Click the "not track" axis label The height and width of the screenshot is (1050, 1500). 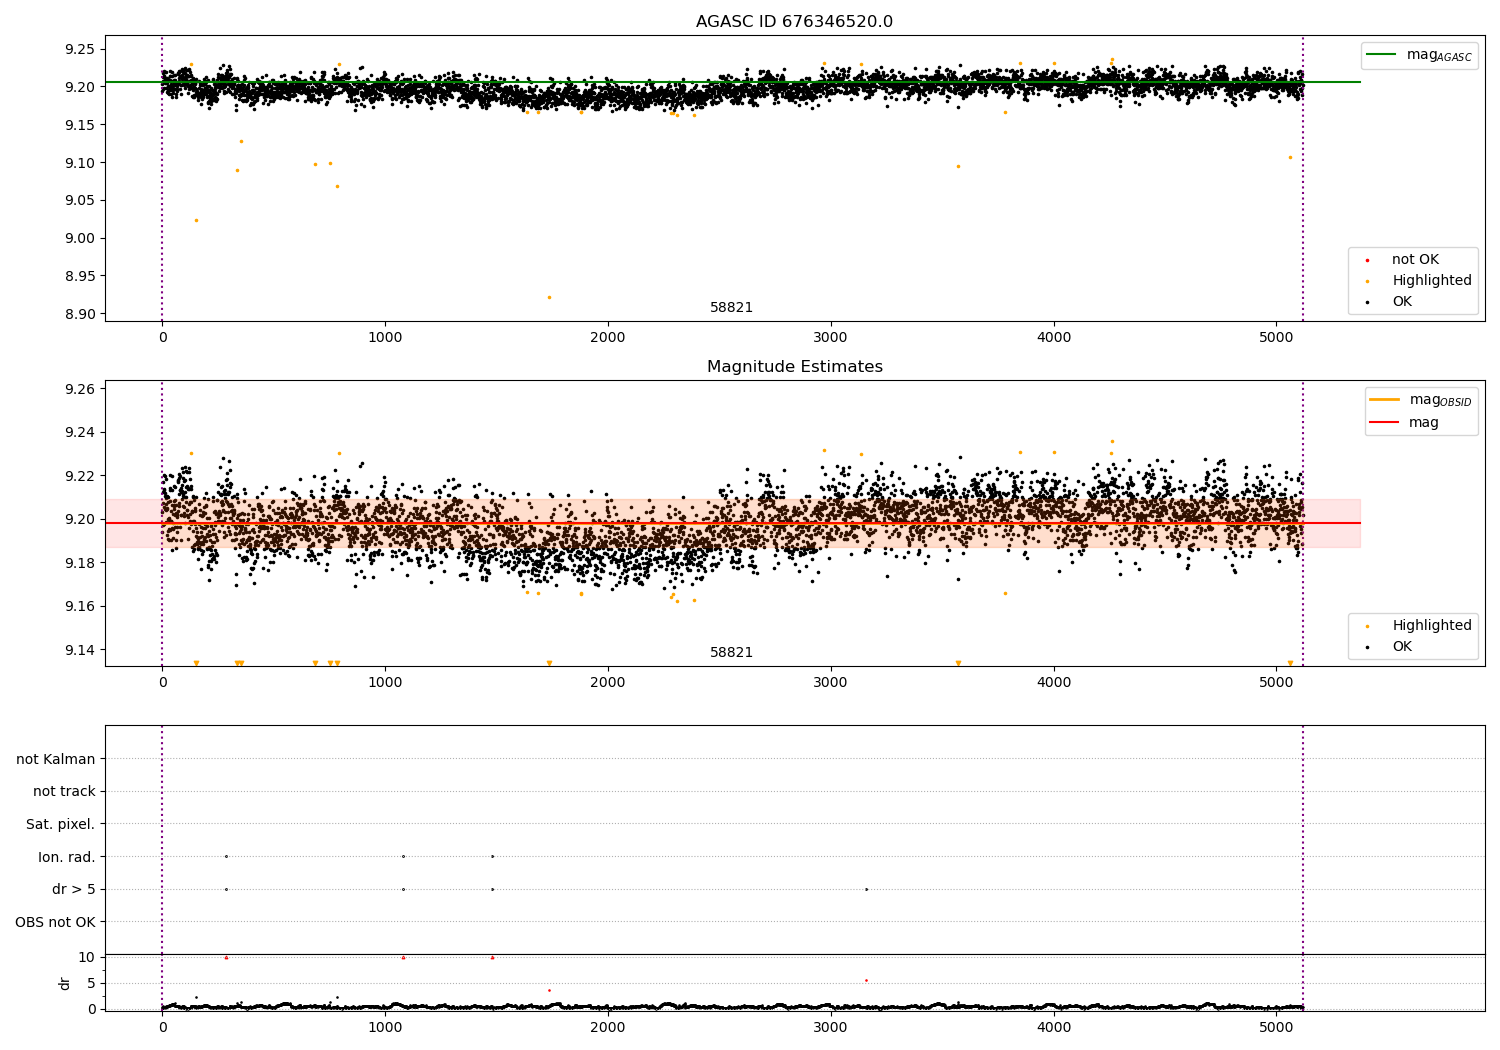pos(64,792)
